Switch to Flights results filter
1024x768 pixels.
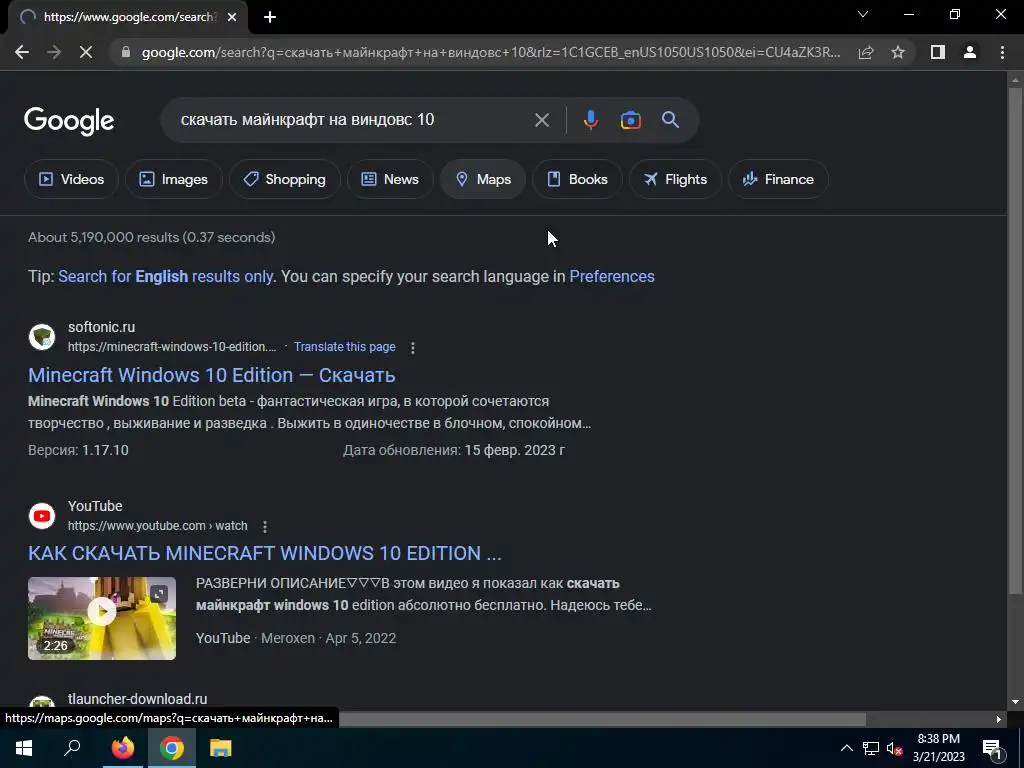675,179
